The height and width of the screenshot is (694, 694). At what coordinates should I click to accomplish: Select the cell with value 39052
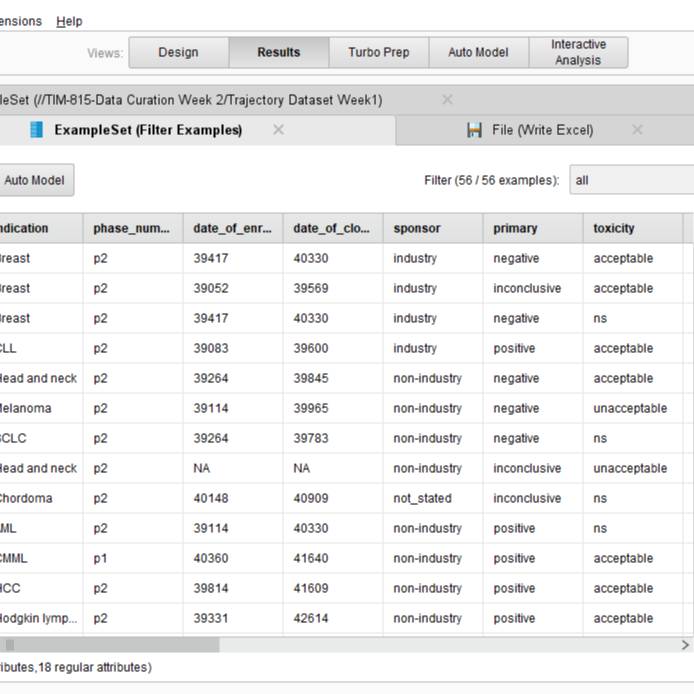click(x=233, y=288)
